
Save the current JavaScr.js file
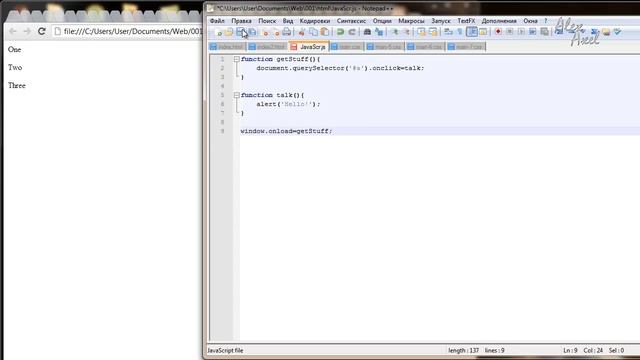[x=240, y=32]
